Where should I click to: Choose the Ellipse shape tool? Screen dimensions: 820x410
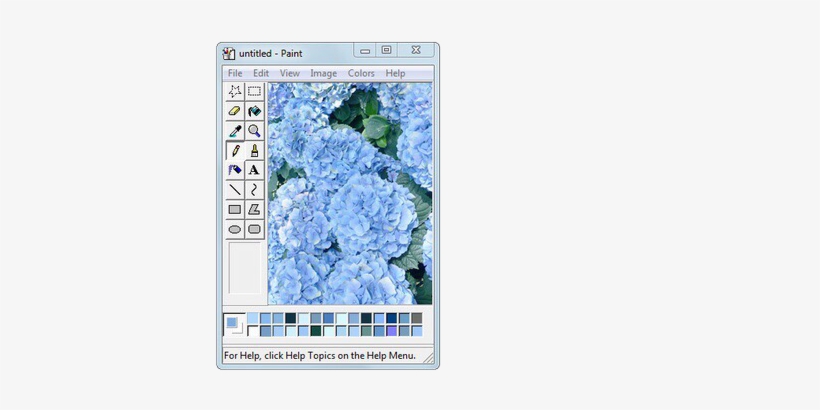click(x=235, y=229)
